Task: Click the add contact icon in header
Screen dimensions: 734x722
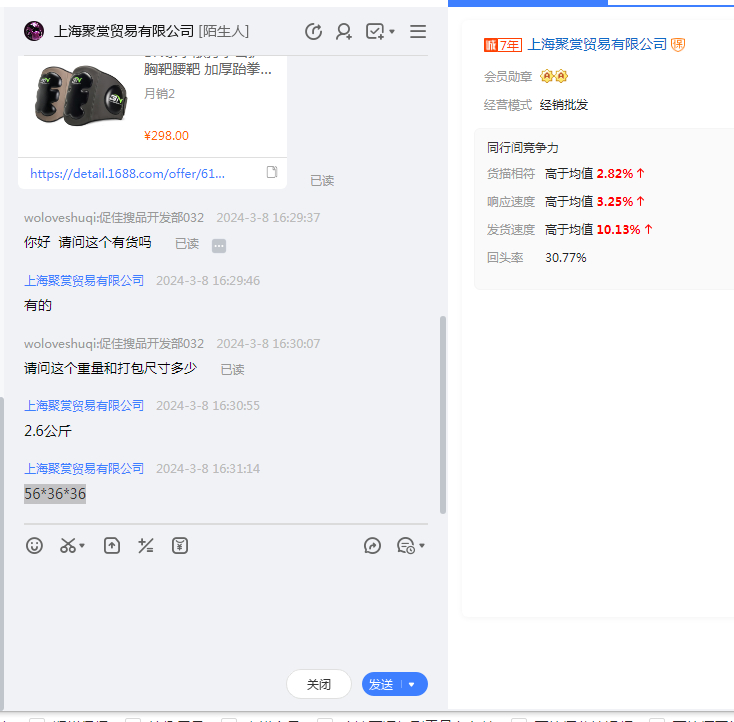Action: coord(344,32)
